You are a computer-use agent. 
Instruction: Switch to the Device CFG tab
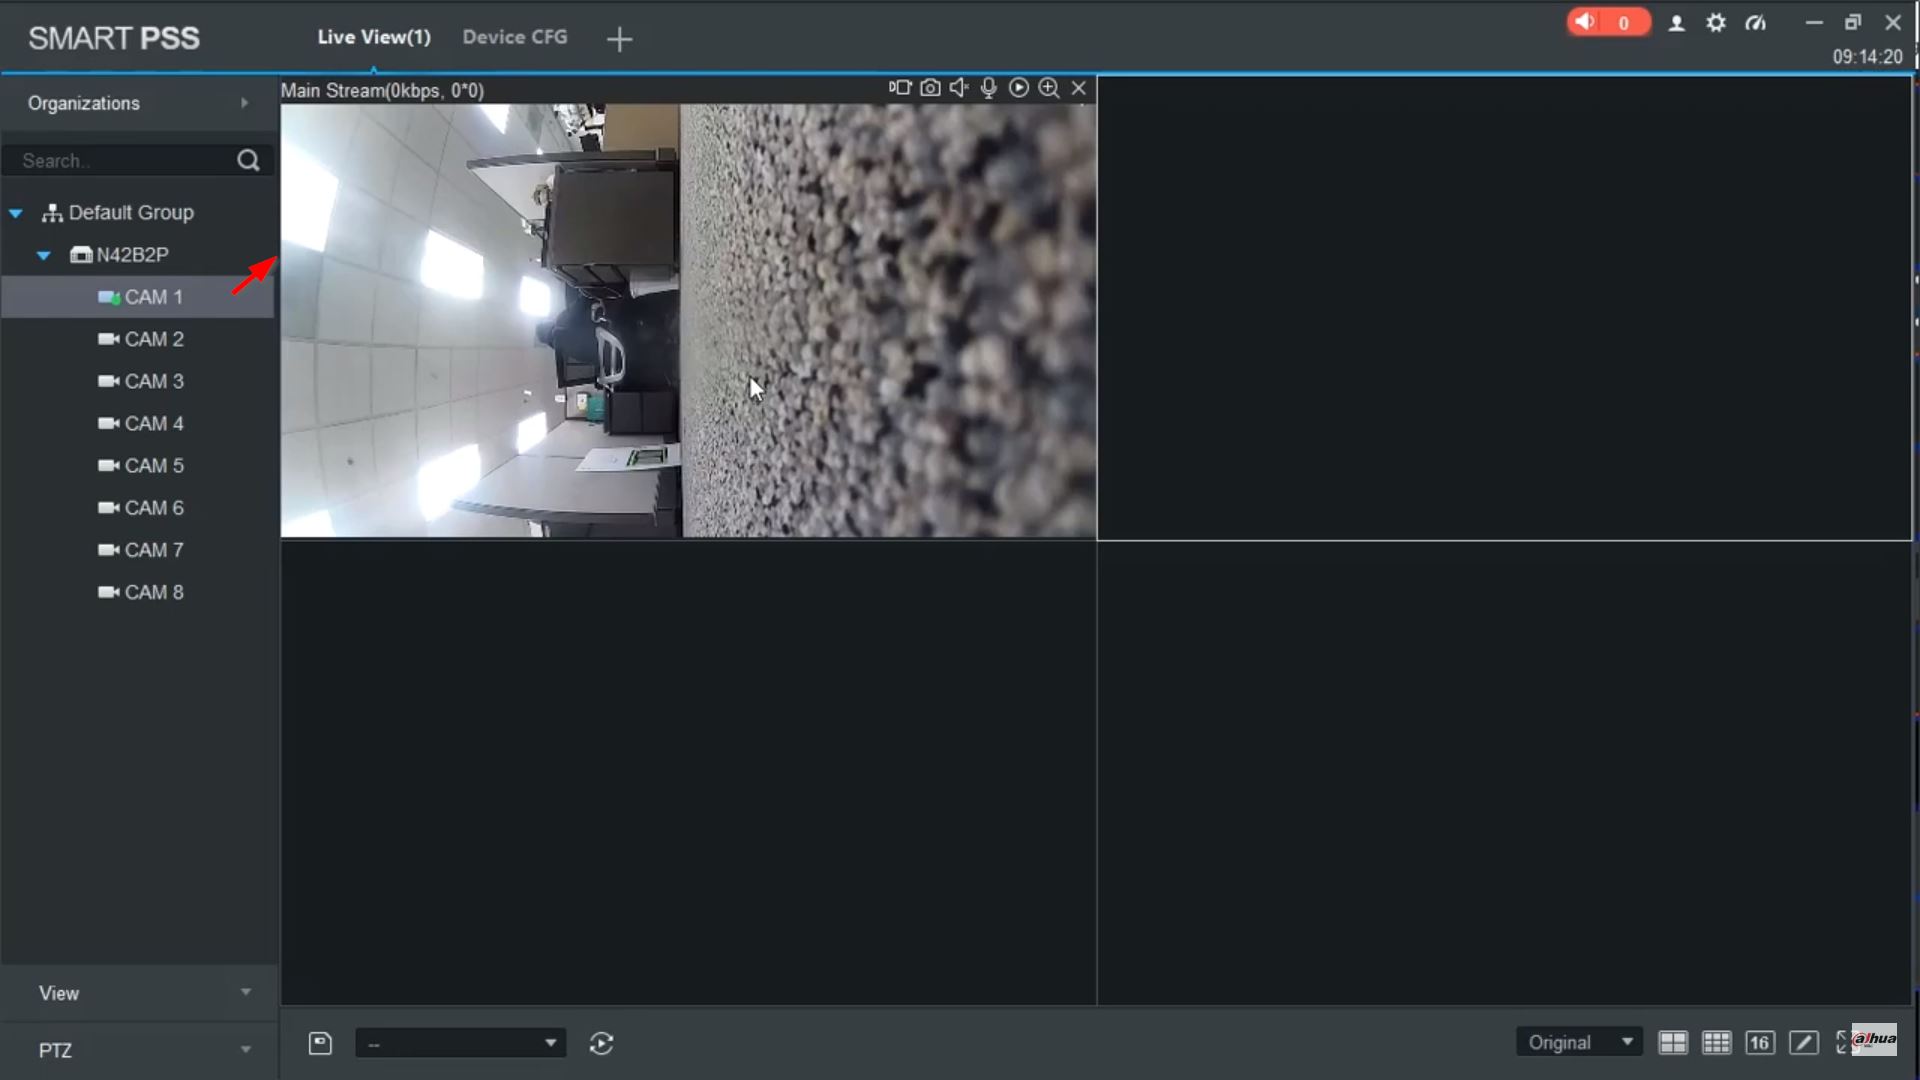(514, 37)
